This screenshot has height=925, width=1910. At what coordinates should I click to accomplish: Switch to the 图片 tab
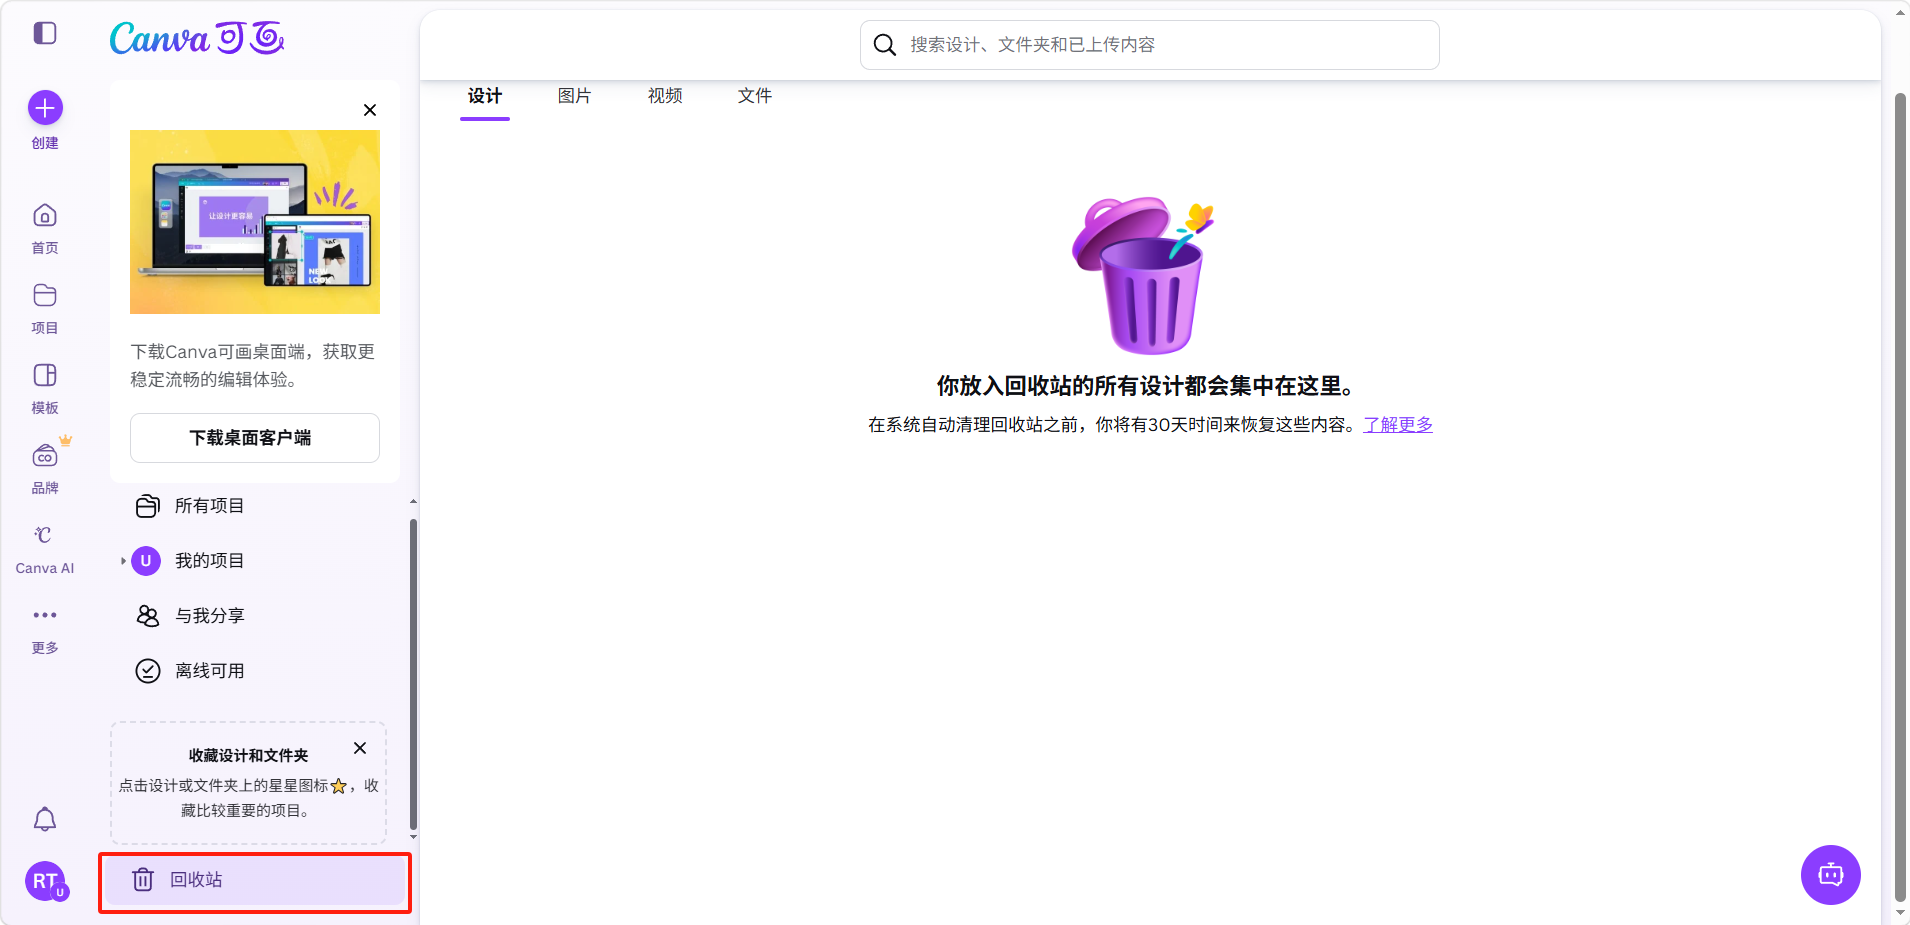(x=574, y=96)
